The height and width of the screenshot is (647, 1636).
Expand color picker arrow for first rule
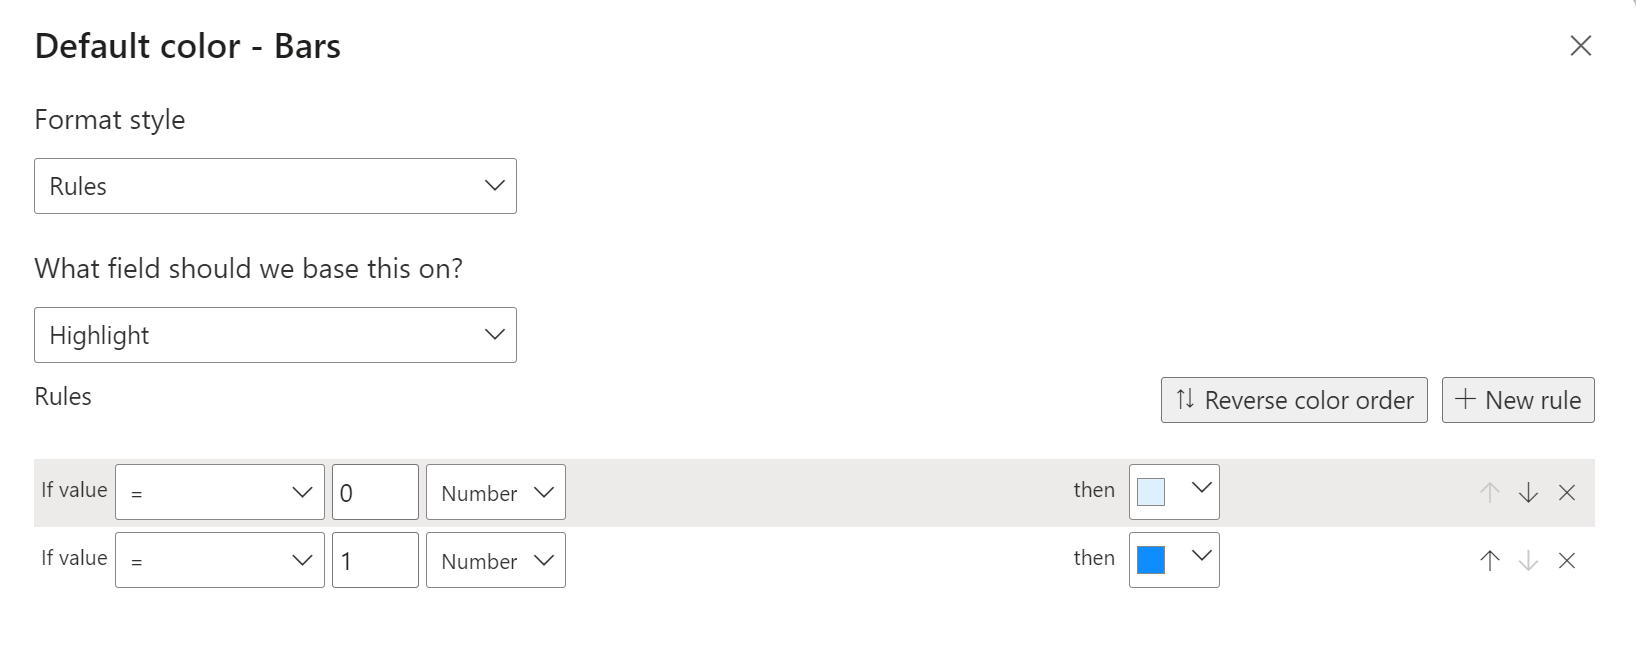(x=1201, y=489)
